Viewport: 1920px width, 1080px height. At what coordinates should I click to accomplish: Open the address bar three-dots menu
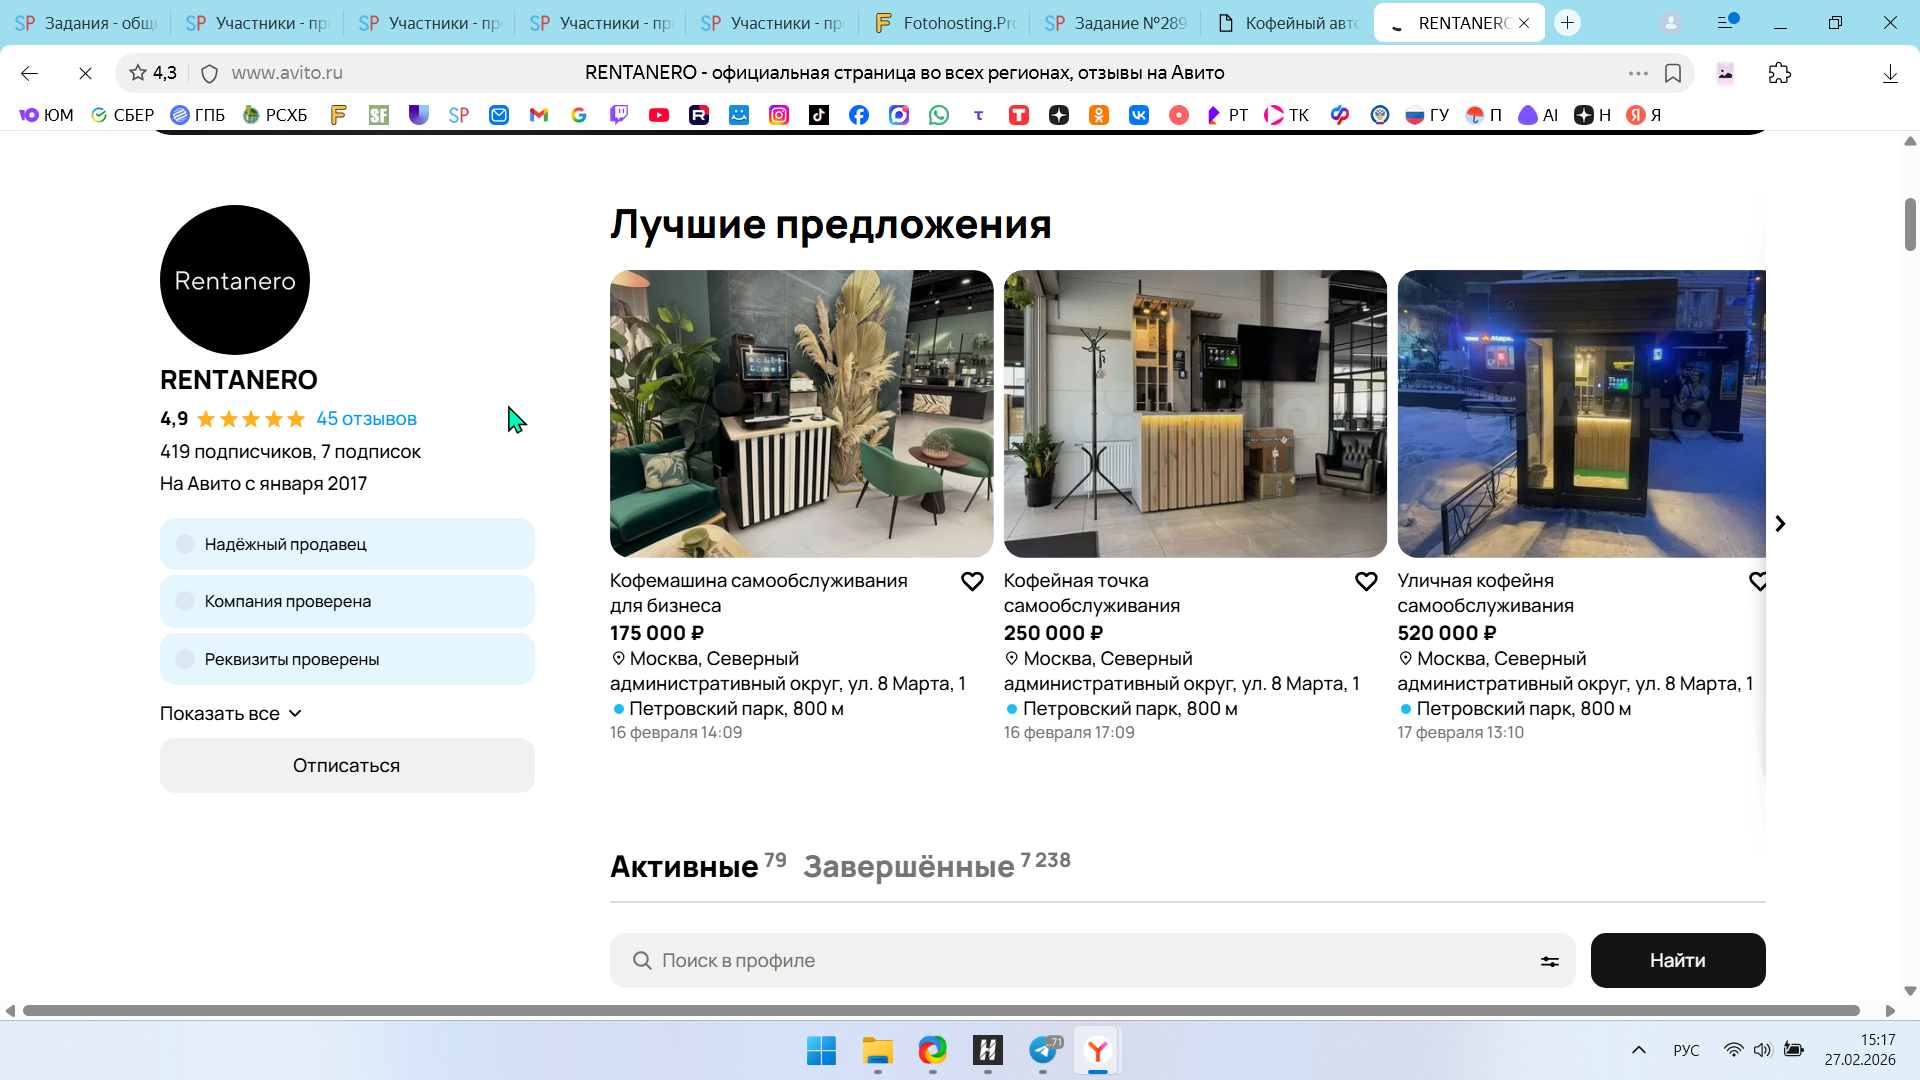pos(1638,73)
